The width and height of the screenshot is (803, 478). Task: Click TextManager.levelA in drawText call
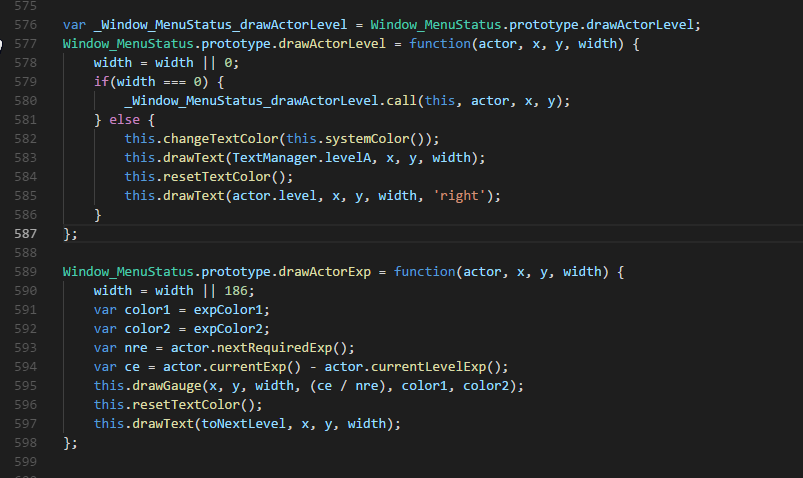click(302, 158)
